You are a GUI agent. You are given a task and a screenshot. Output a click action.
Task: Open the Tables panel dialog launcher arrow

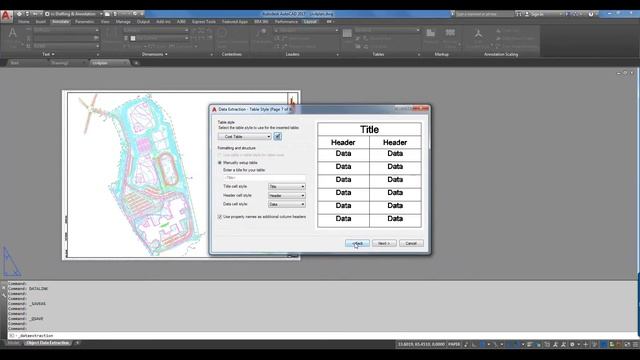[418, 54]
